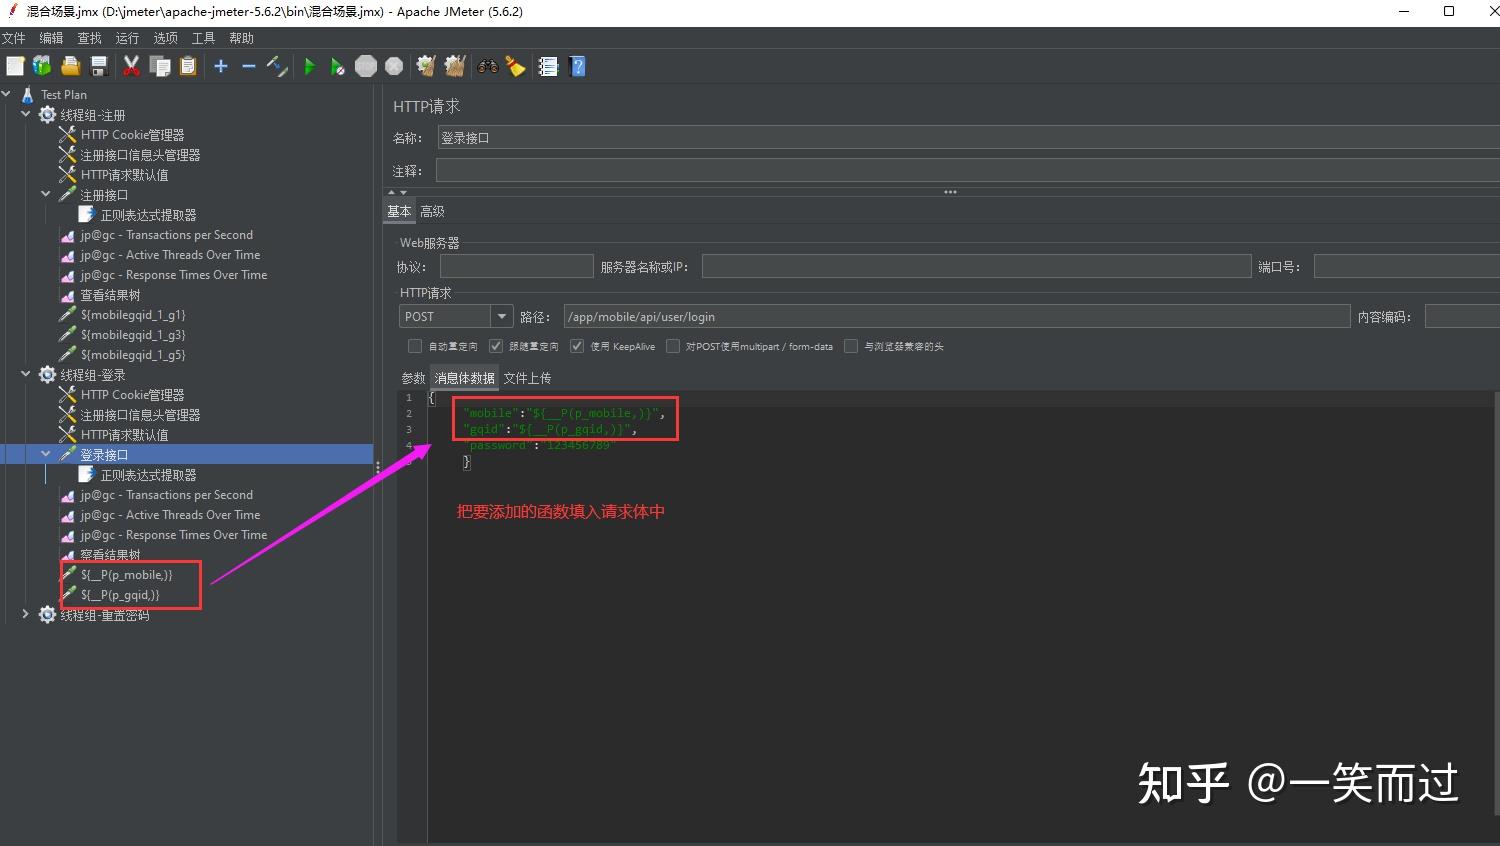Toggle the 跟随重定向 checkbox
Image resolution: width=1500 pixels, height=846 pixels.
pos(495,346)
